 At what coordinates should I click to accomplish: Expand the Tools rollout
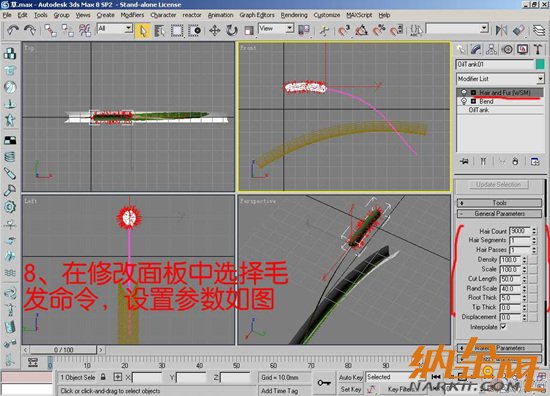coord(499,203)
